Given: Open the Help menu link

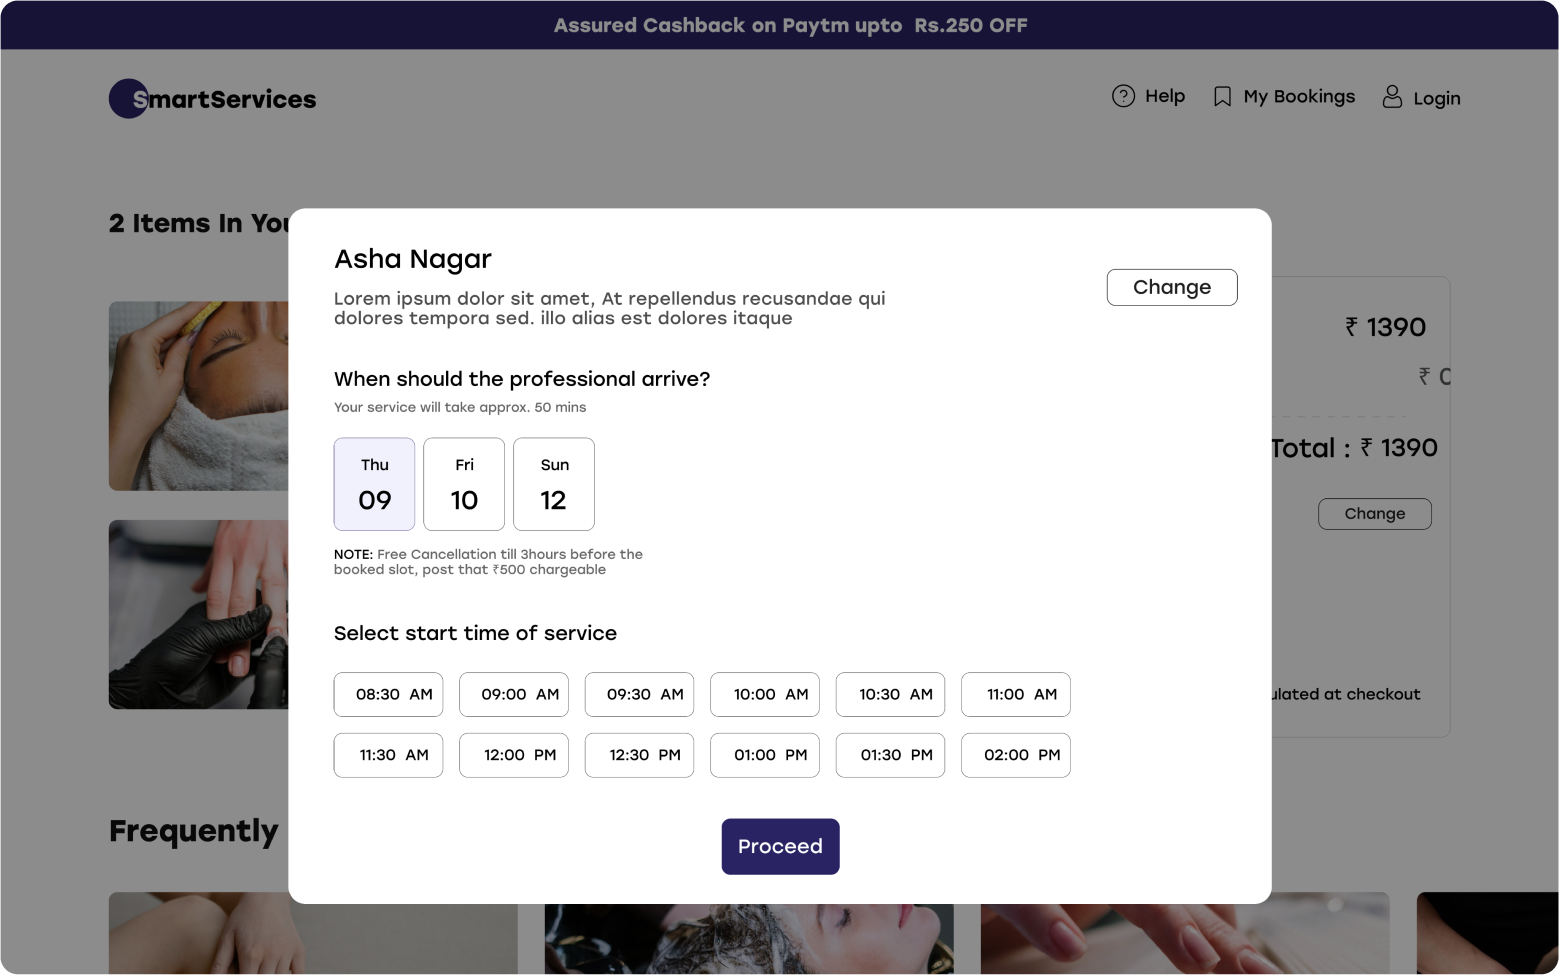Looking at the screenshot, I should point(1165,96).
